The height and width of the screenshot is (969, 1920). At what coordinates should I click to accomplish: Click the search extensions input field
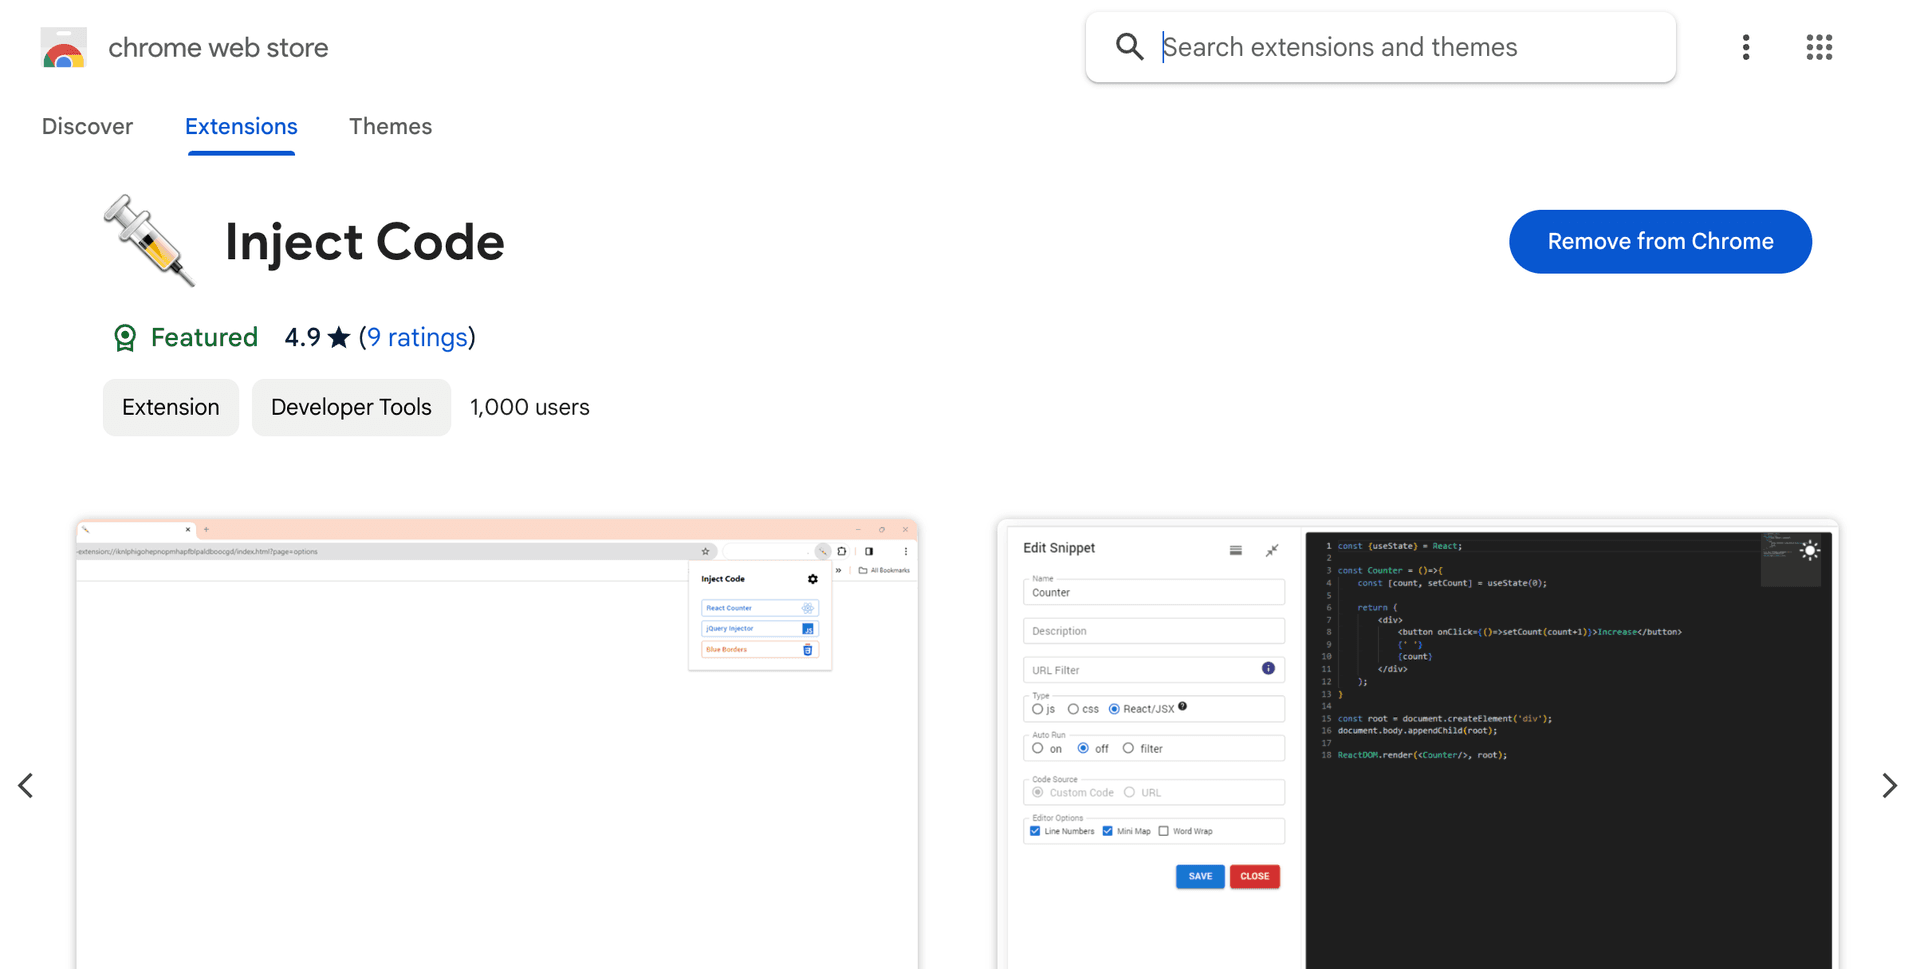point(1380,46)
